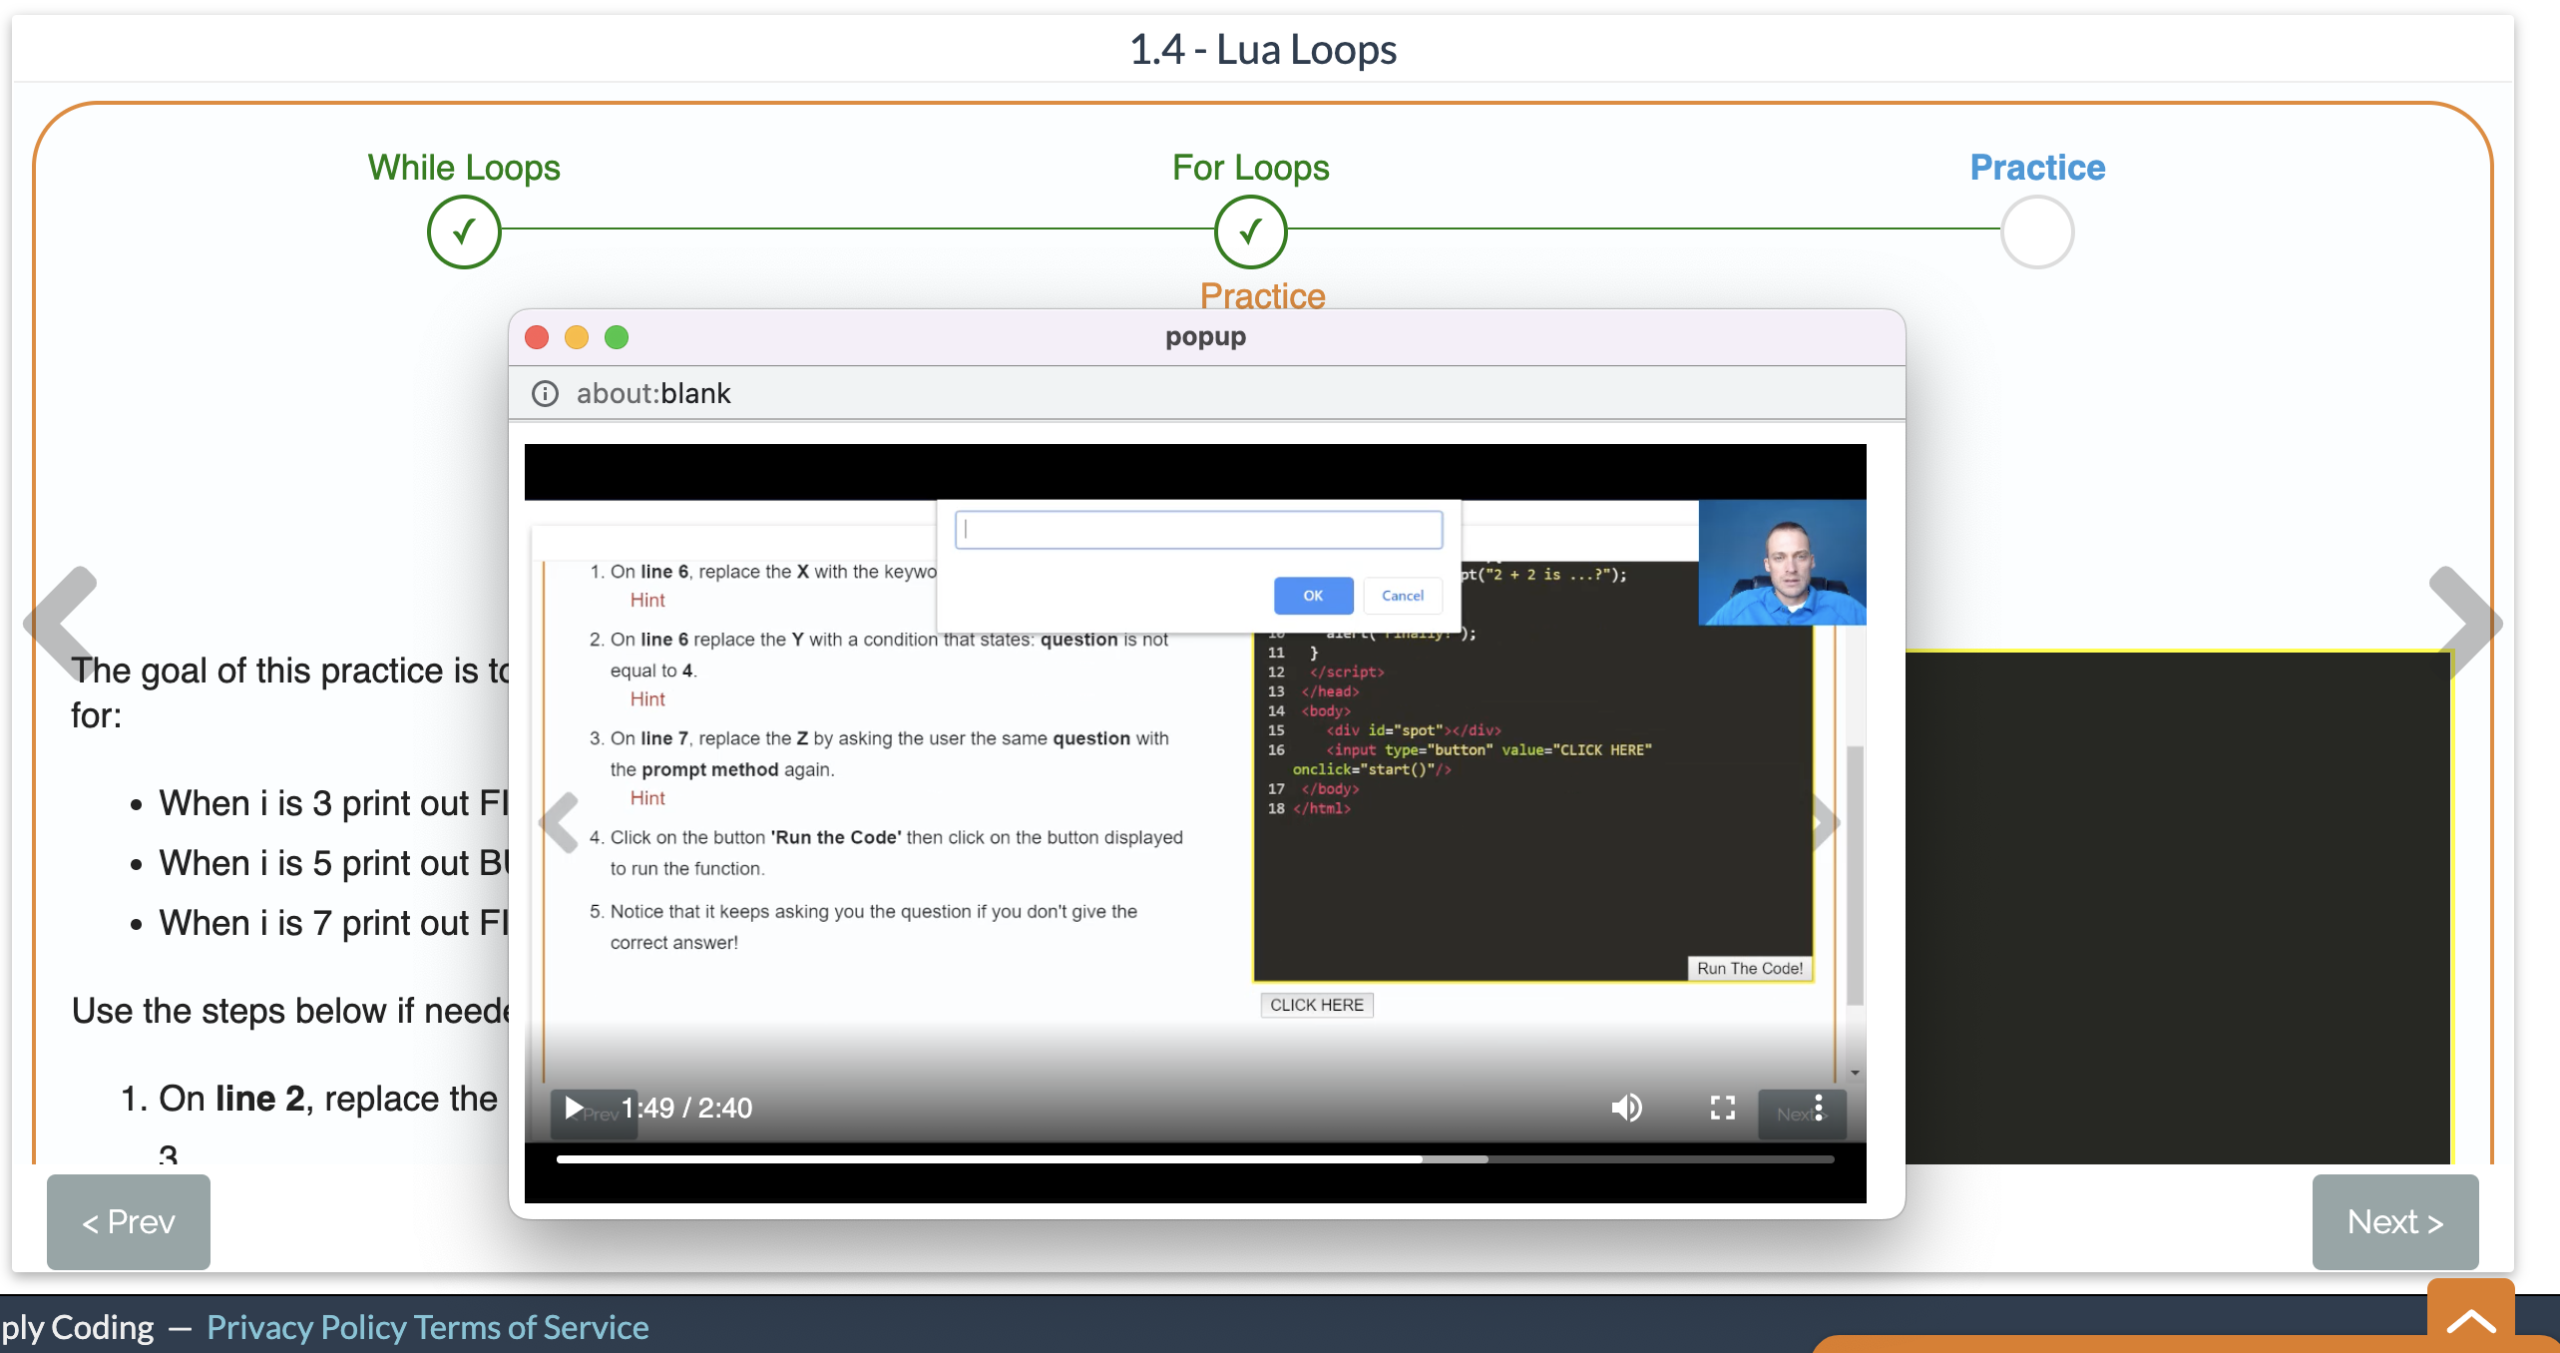Image resolution: width=2560 pixels, height=1353 pixels.
Task: Play the video in the popup
Action: [x=574, y=1108]
